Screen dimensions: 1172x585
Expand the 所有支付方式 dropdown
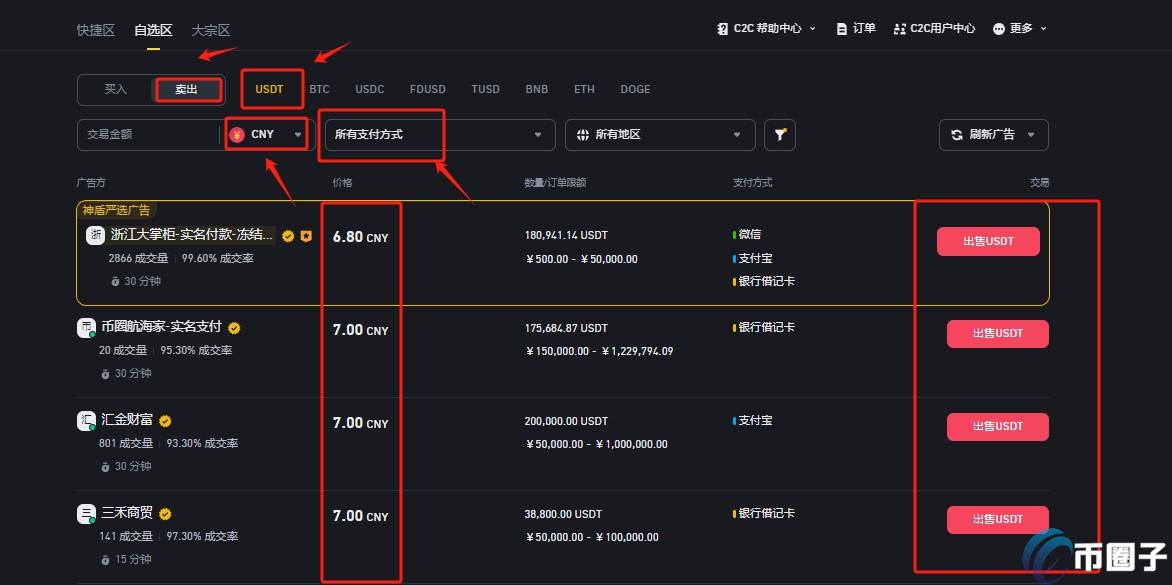437,134
